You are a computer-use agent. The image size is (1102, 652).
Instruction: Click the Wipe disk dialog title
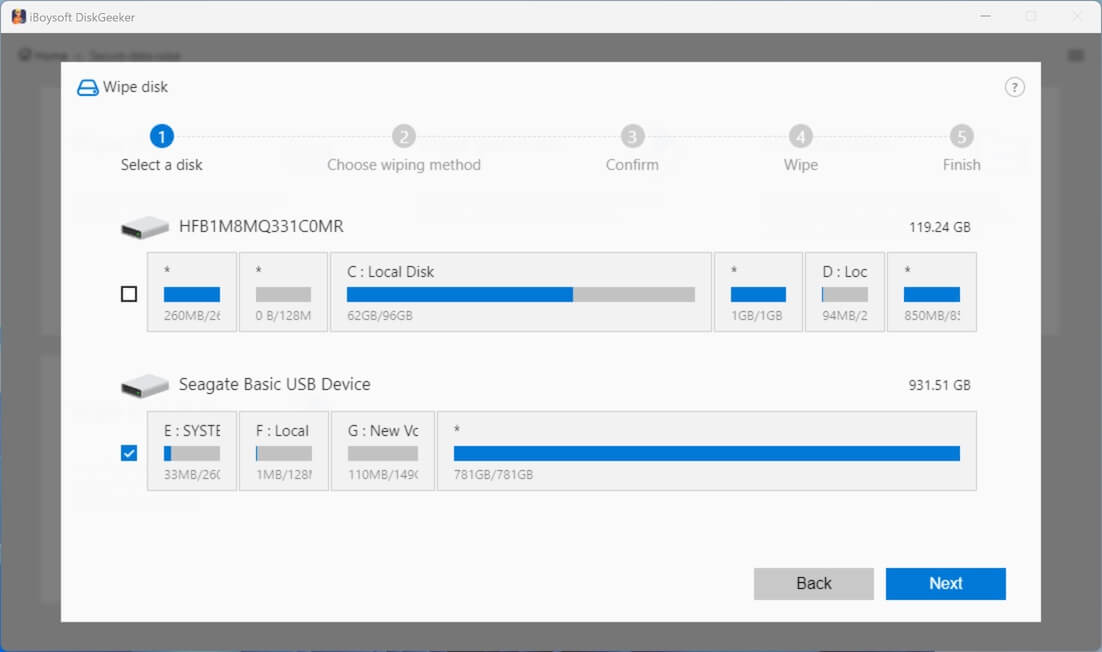point(135,87)
